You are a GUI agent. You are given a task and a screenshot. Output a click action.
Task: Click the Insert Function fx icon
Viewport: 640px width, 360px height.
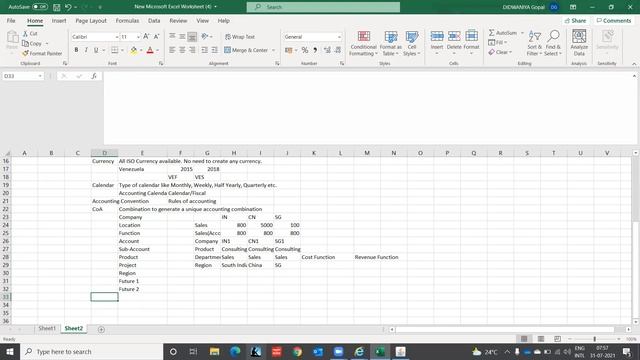pos(94,76)
